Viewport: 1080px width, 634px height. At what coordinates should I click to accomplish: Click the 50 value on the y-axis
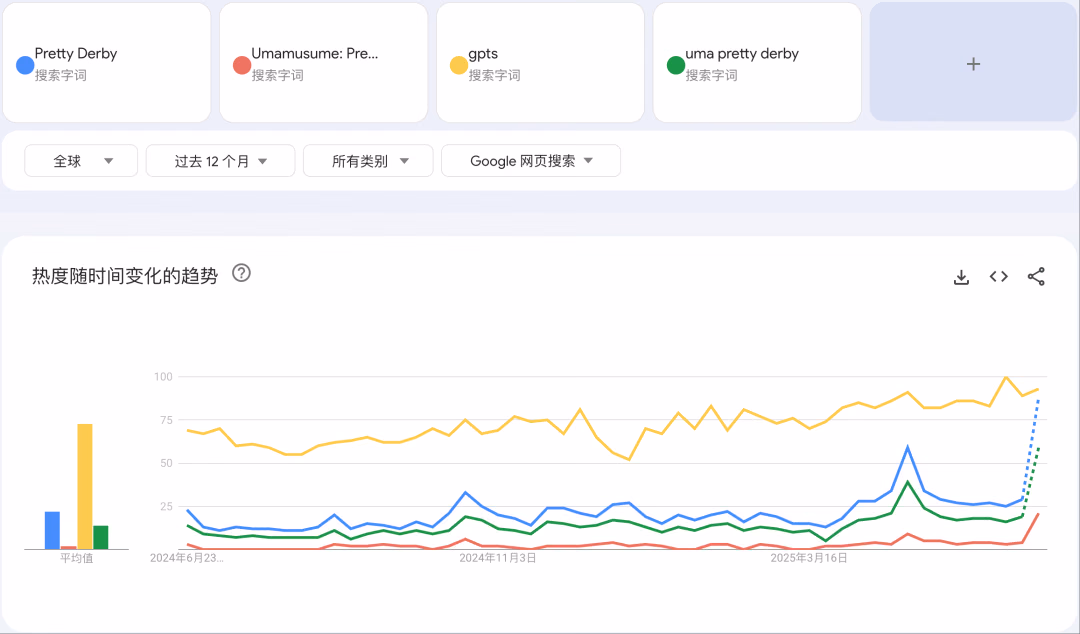click(166, 463)
